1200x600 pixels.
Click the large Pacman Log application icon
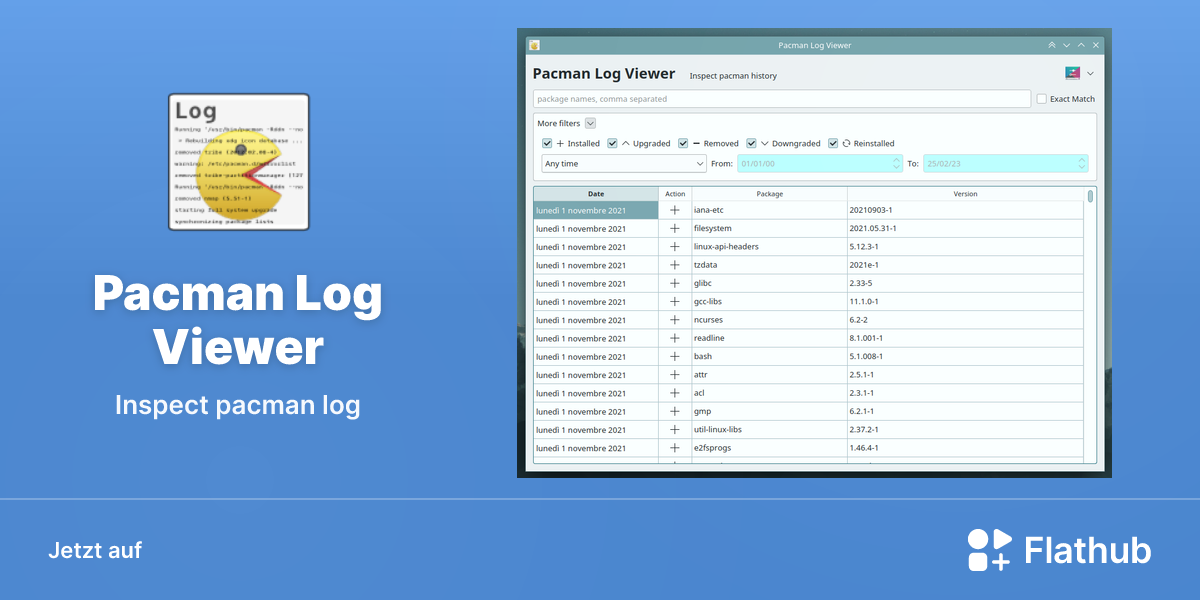(x=239, y=162)
